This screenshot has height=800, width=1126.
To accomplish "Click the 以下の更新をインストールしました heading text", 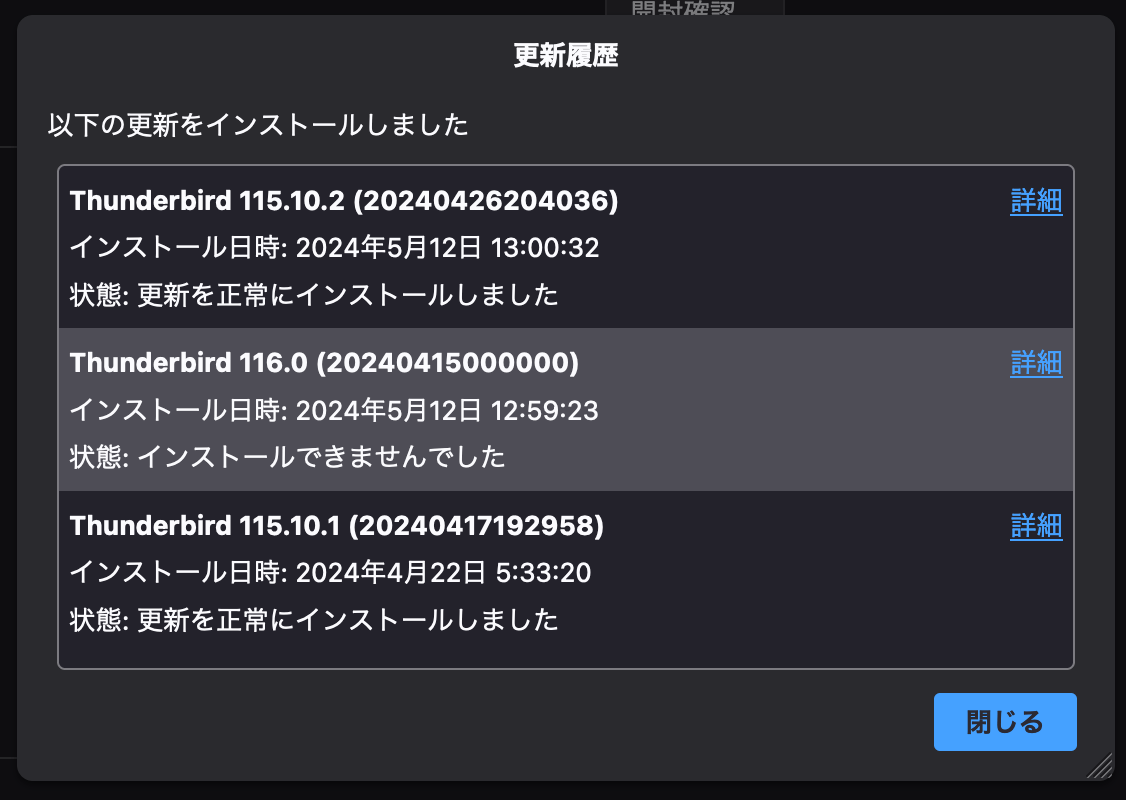I will tap(258, 126).
